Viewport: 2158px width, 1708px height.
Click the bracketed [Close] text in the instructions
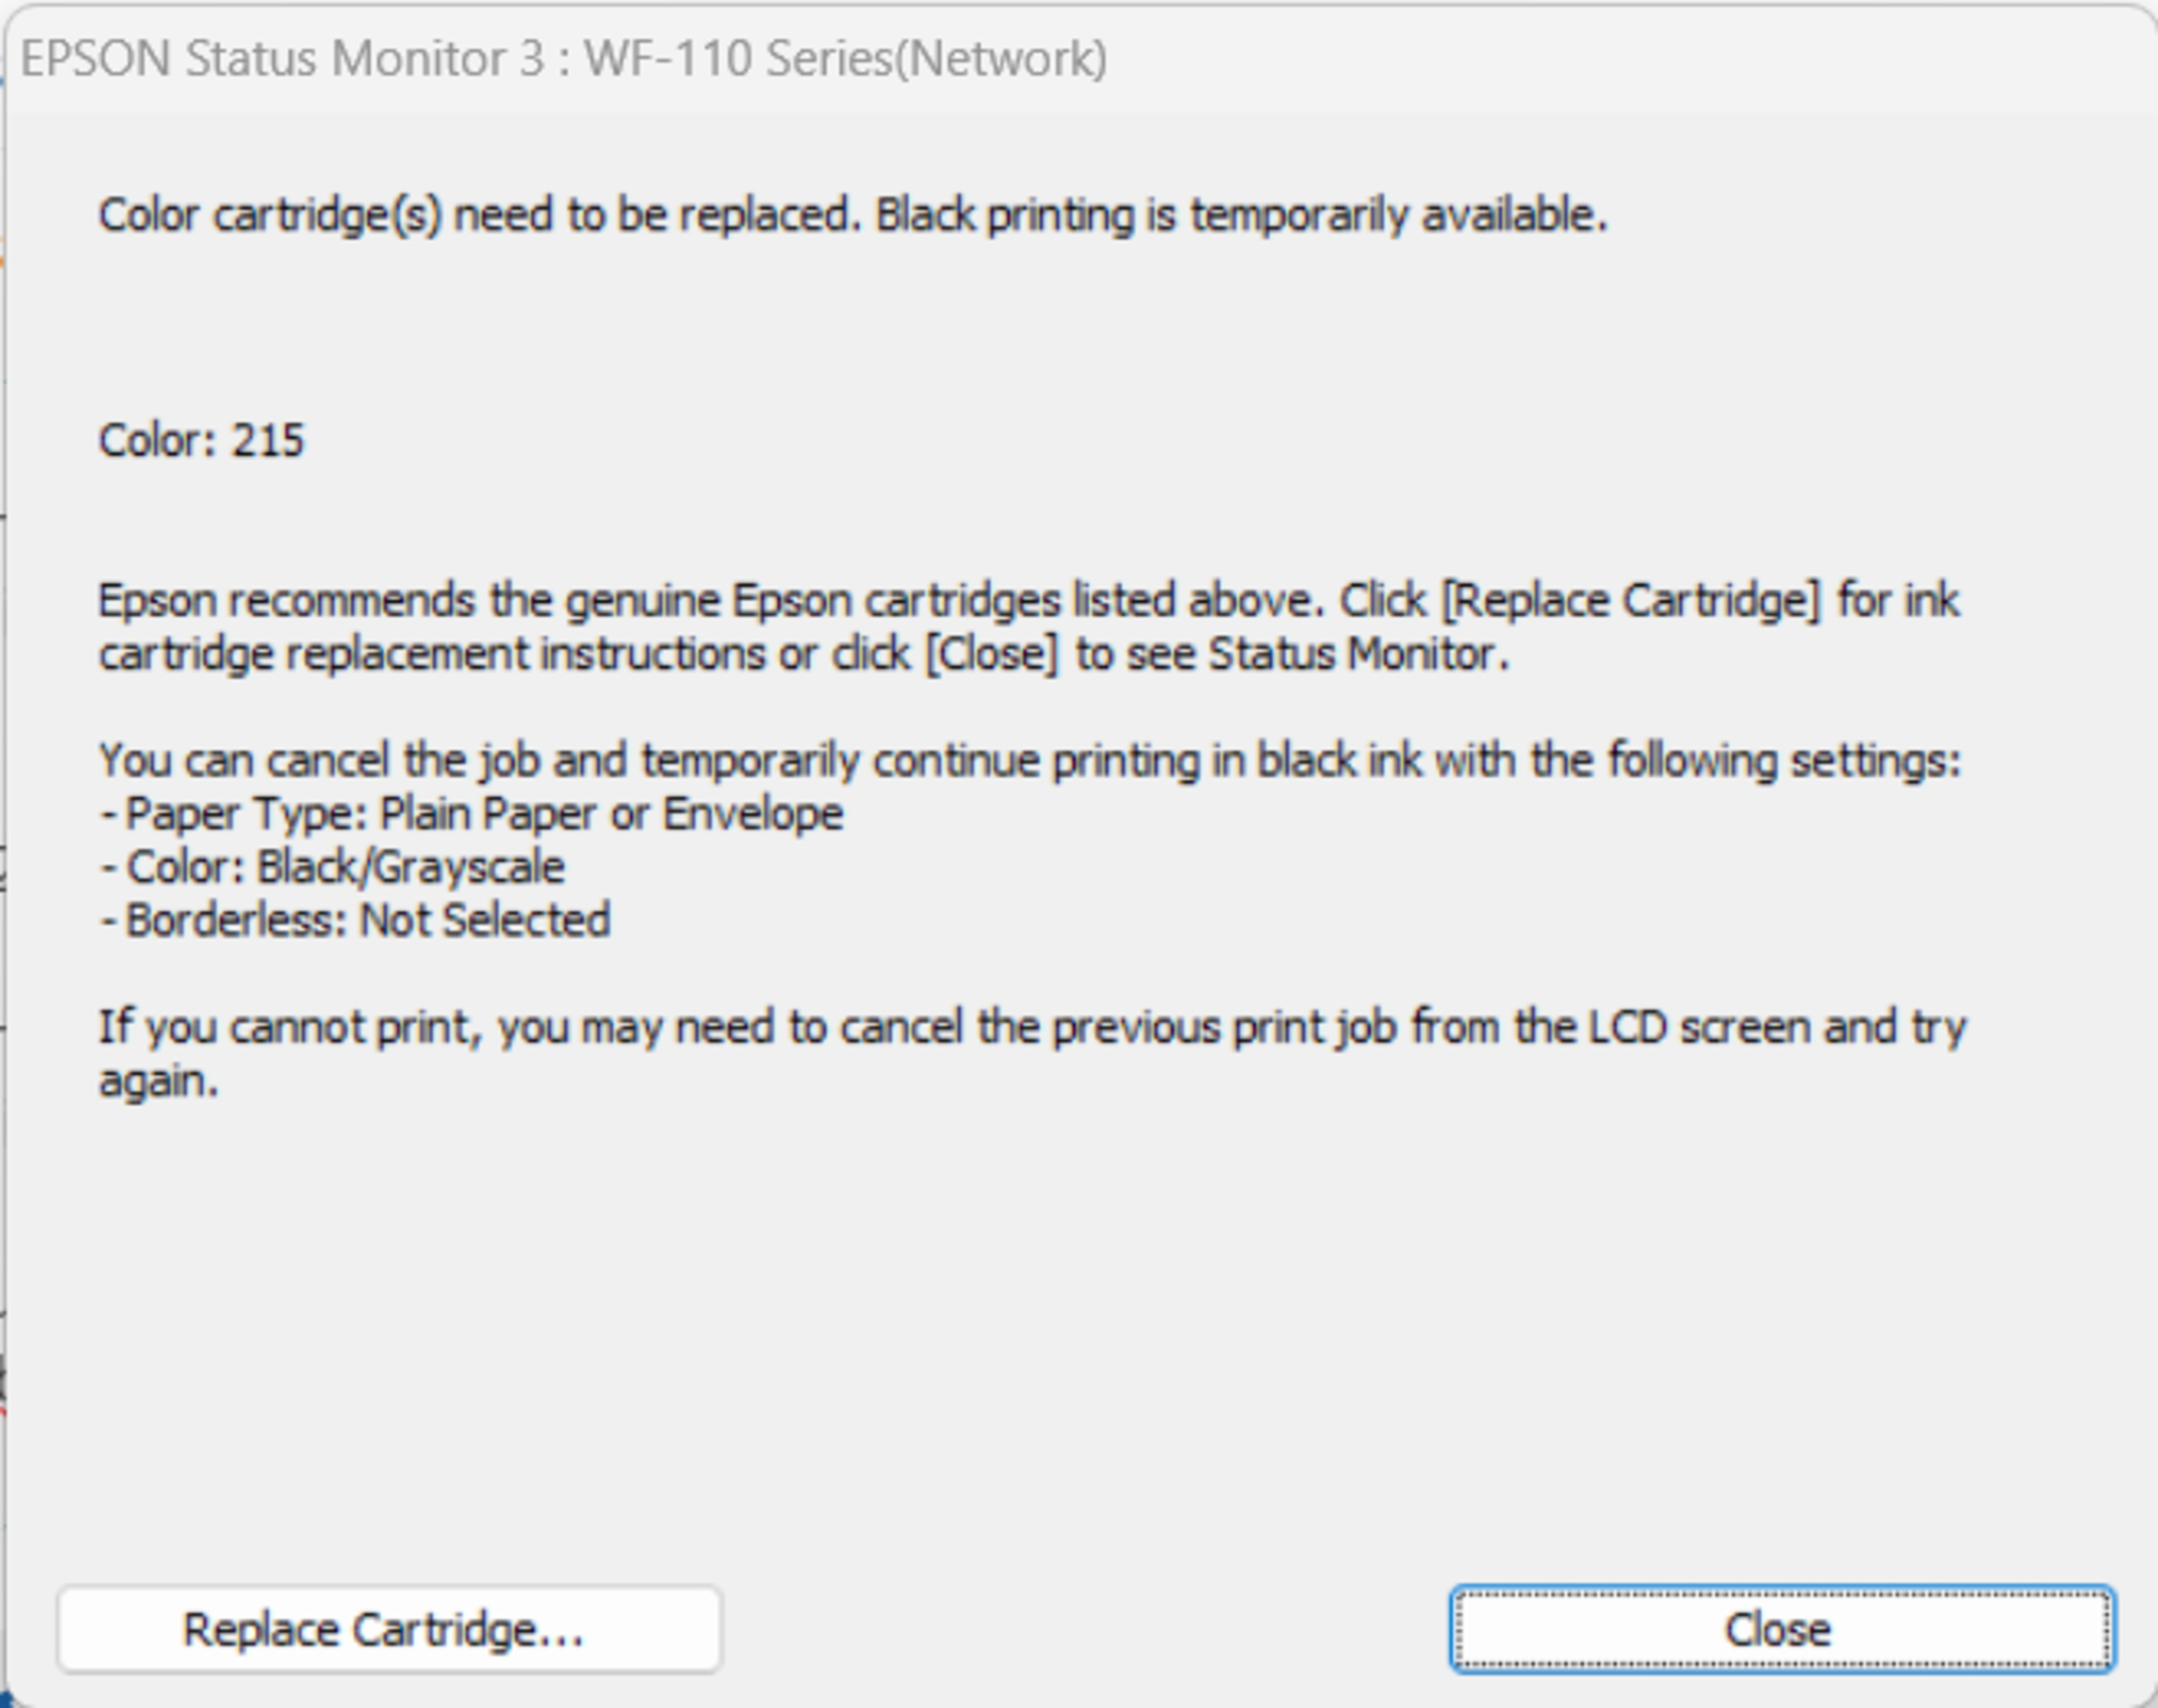991,654
